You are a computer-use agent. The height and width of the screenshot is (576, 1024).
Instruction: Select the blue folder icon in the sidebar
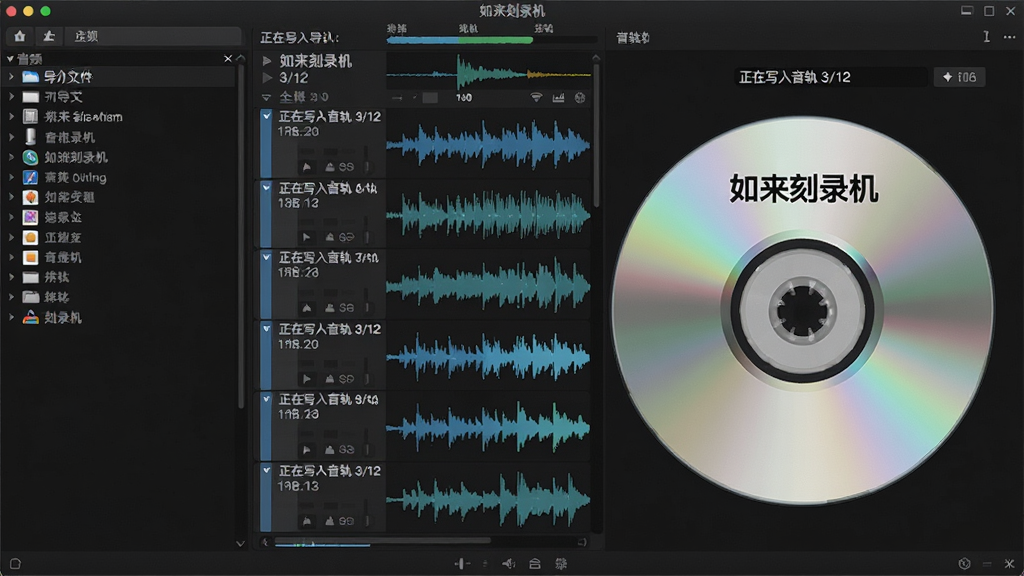pyautogui.click(x=30, y=77)
